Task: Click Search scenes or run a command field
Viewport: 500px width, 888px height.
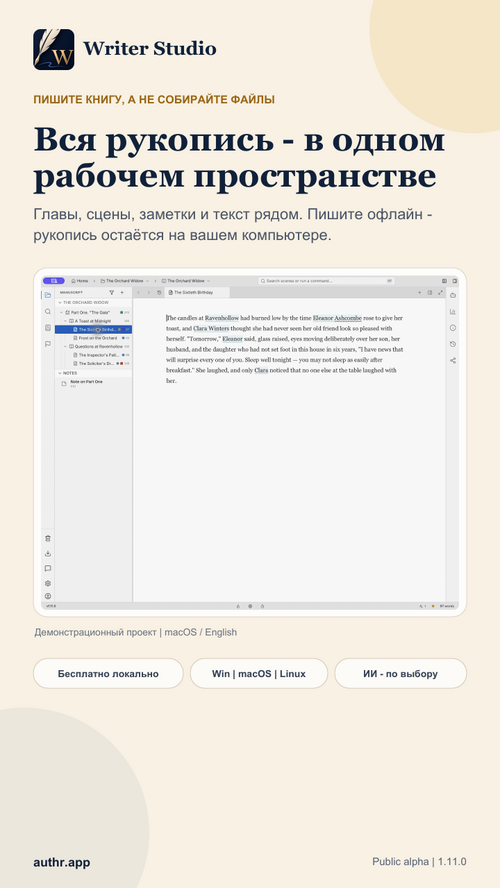Action: click(x=326, y=281)
